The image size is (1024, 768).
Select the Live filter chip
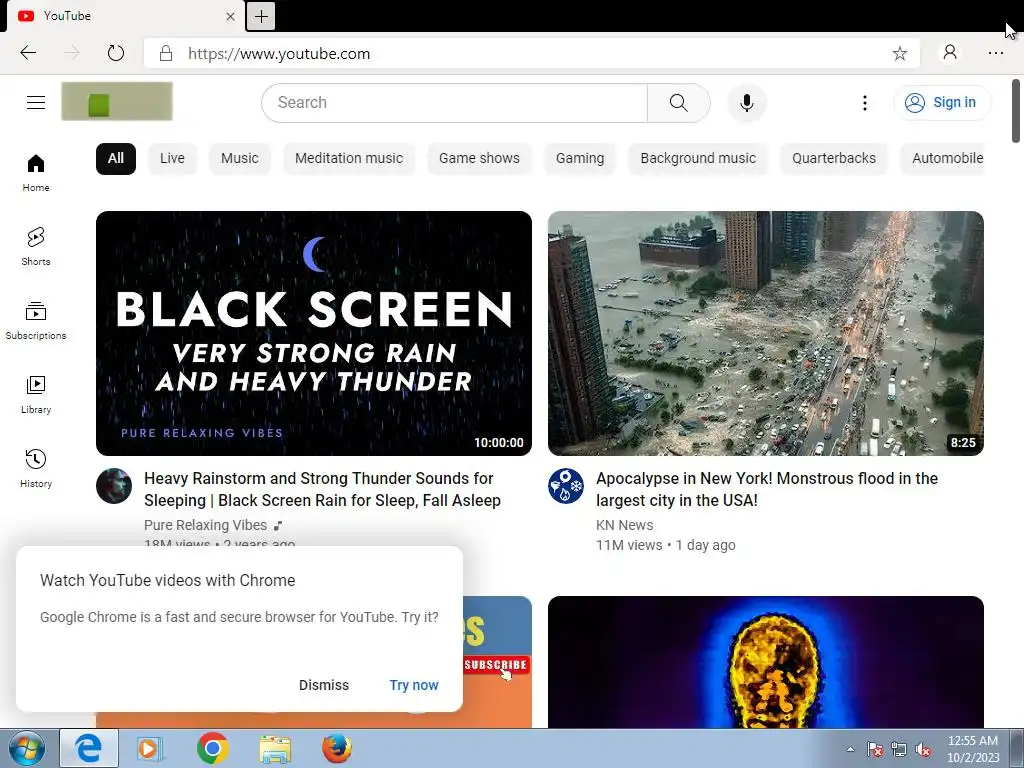point(172,159)
